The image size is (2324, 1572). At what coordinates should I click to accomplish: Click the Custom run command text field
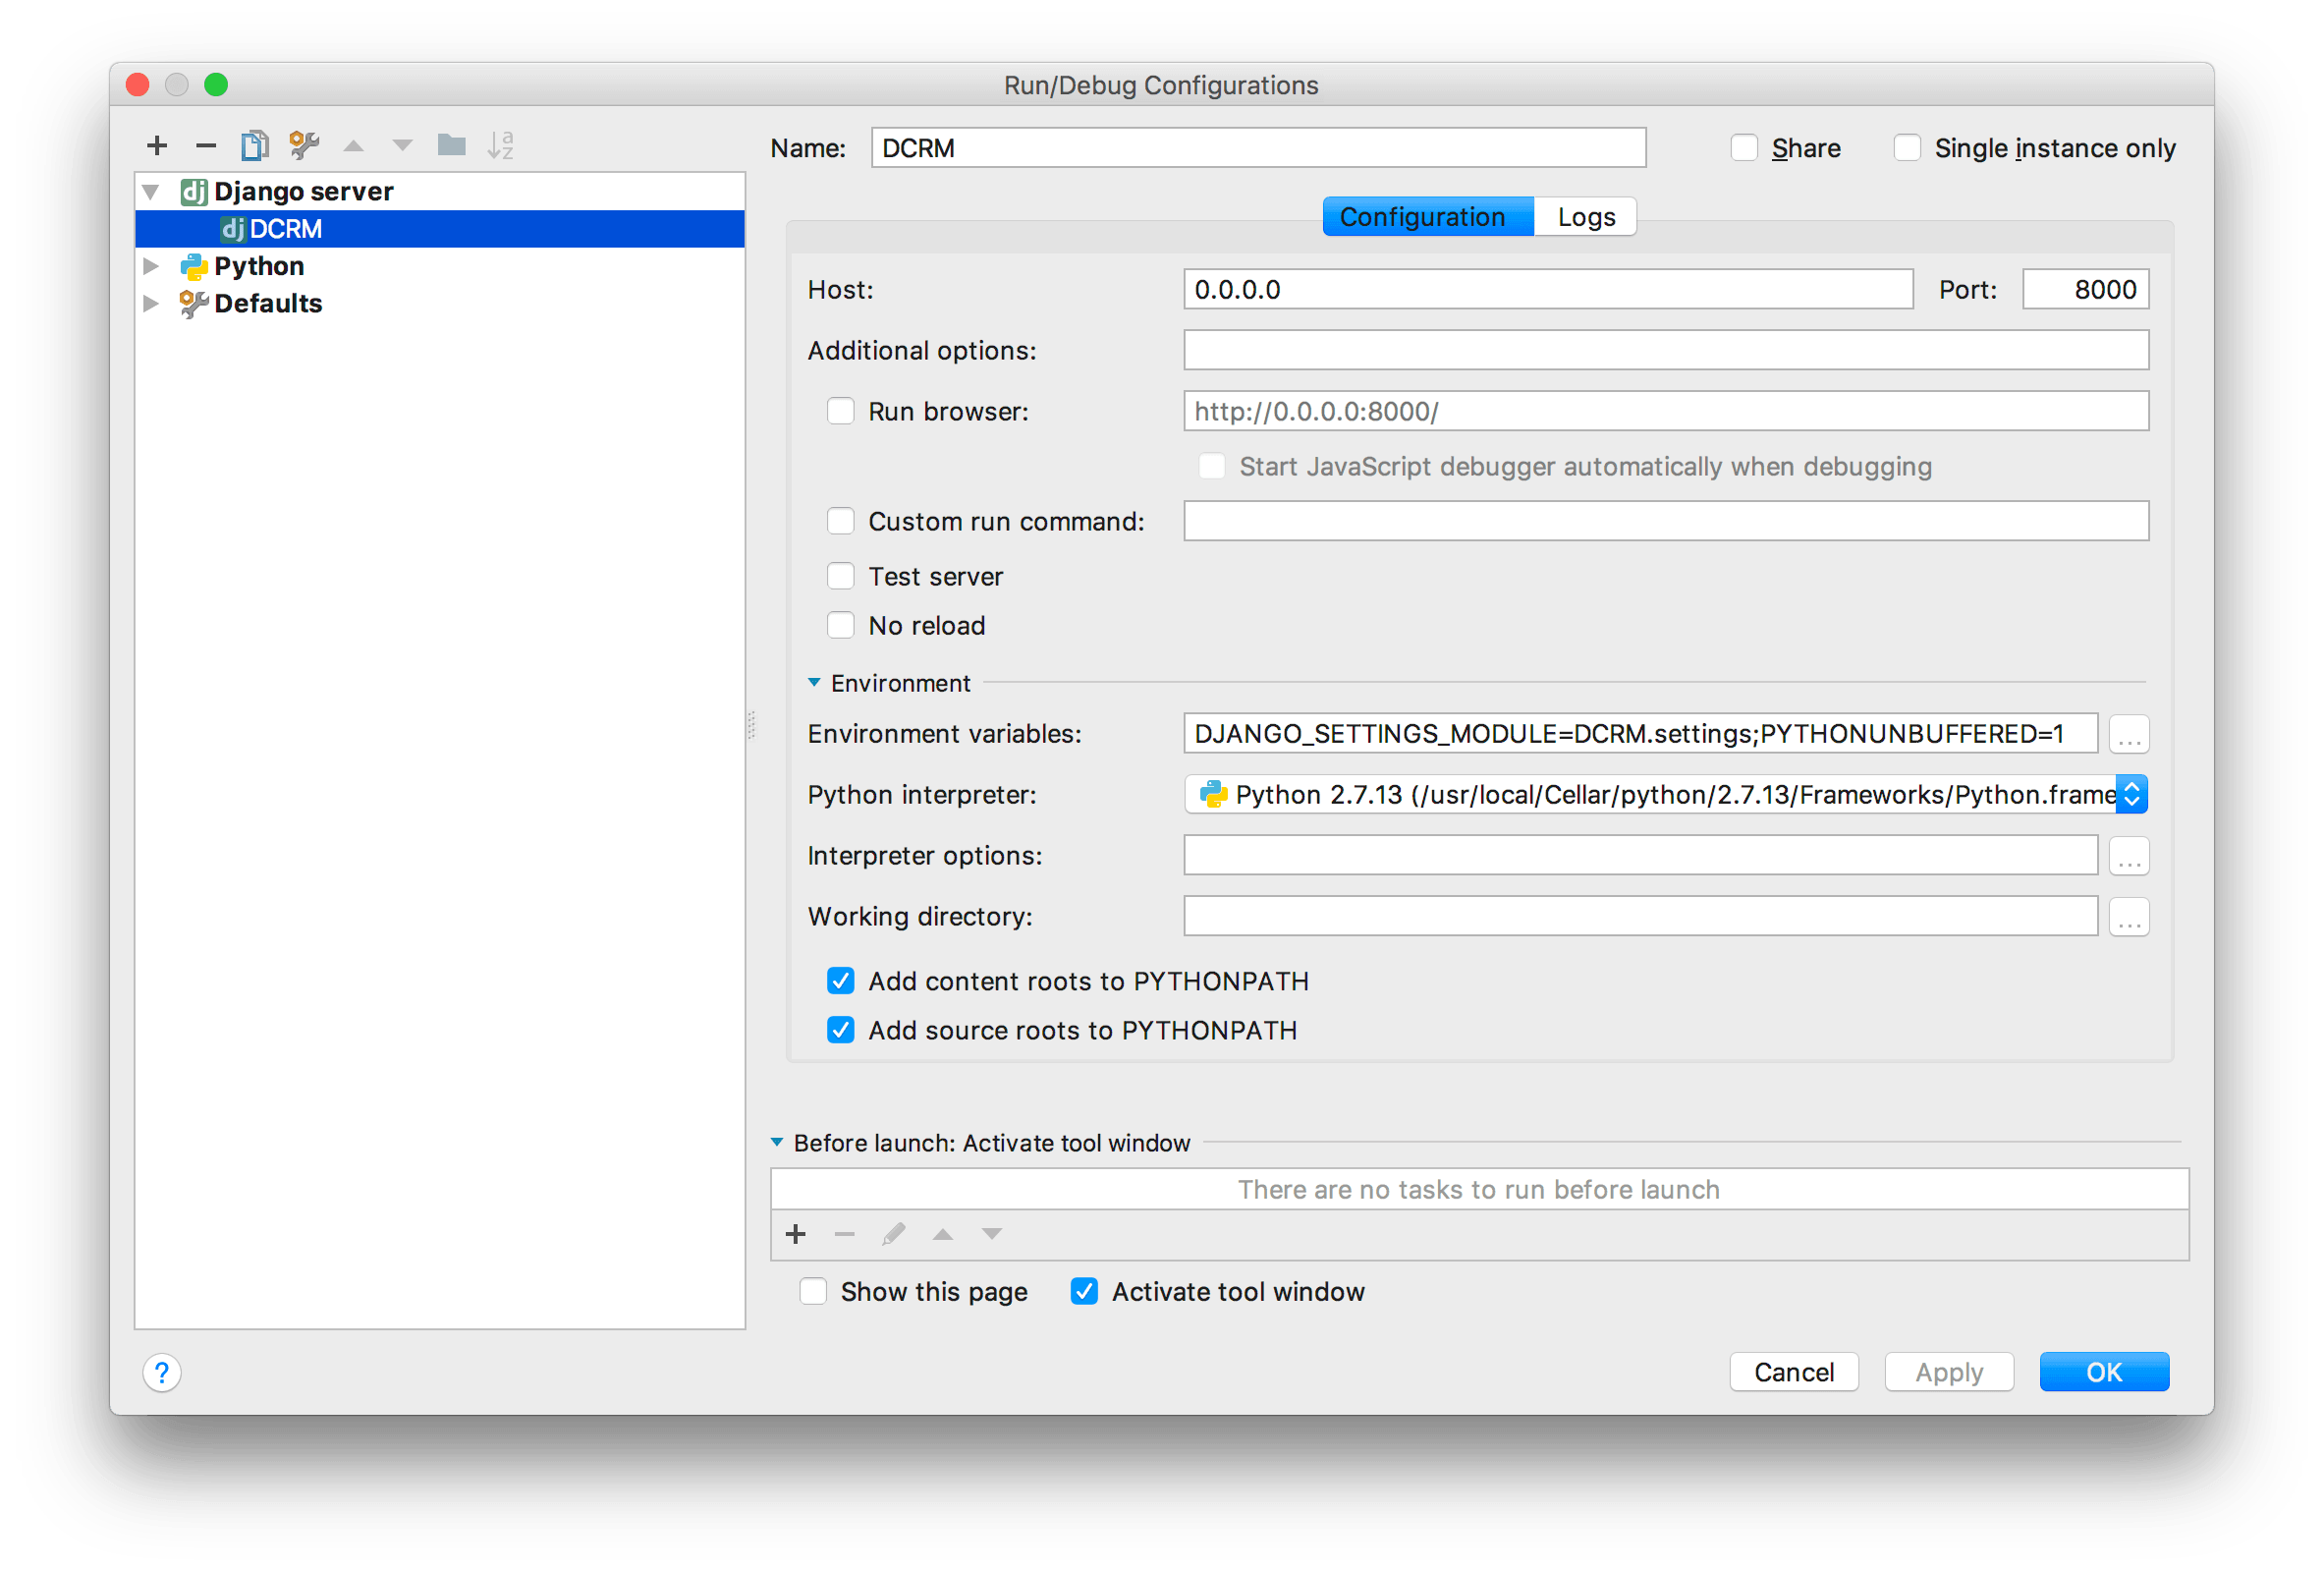pos(1666,521)
